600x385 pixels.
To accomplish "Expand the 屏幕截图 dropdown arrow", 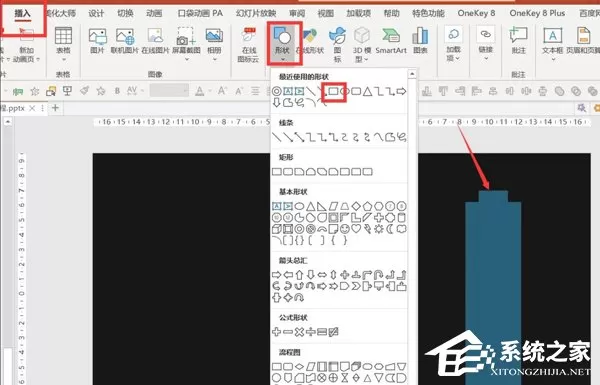I will coord(186,60).
